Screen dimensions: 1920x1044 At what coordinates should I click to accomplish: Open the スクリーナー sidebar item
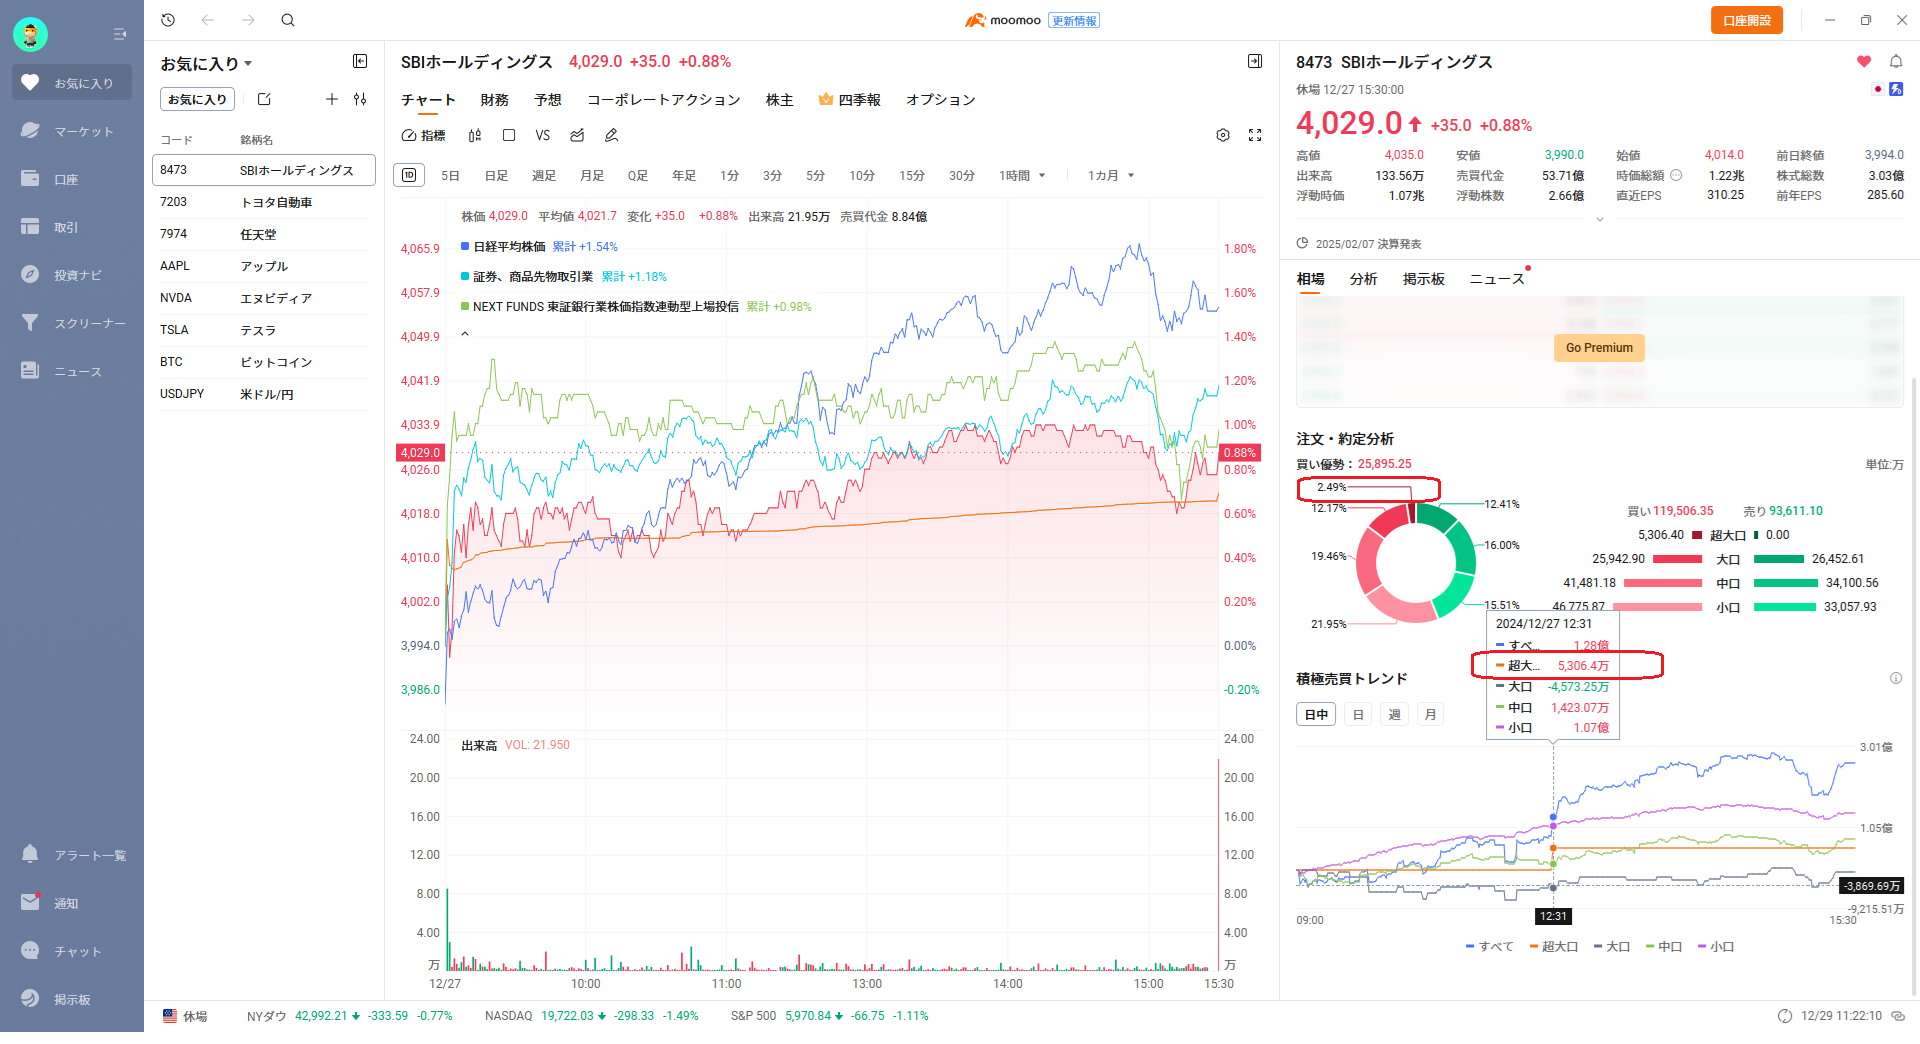tap(72, 323)
